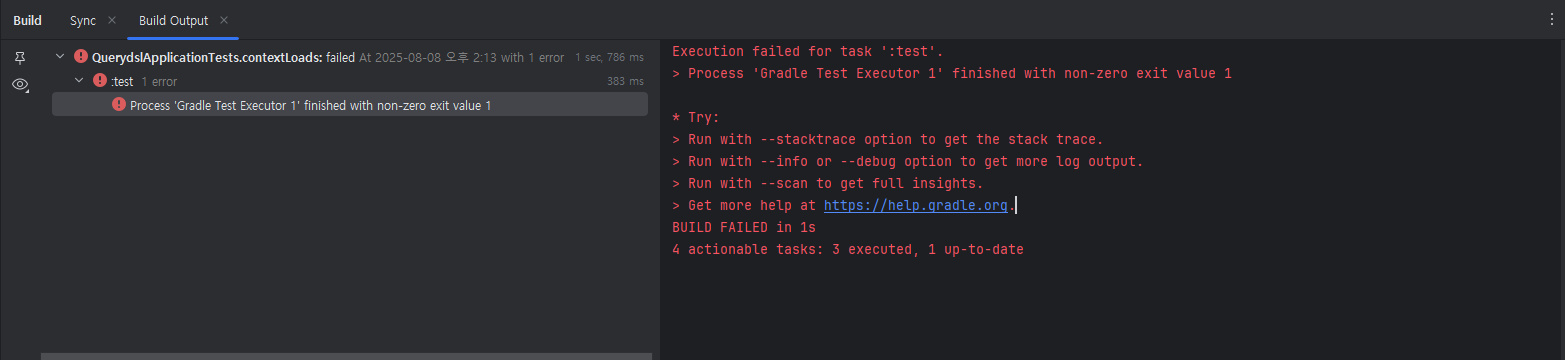This screenshot has width=1565, height=360.
Task: Click the 'Run with --stacktrace' output line
Action: [888, 139]
